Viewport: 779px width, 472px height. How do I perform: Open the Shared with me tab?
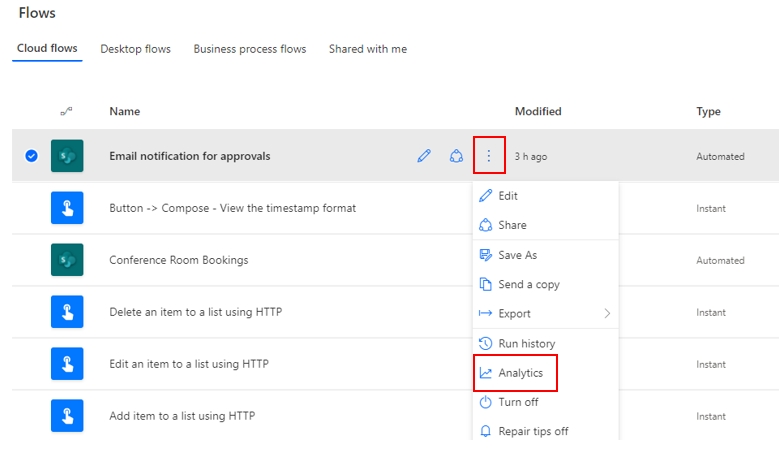point(368,49)
